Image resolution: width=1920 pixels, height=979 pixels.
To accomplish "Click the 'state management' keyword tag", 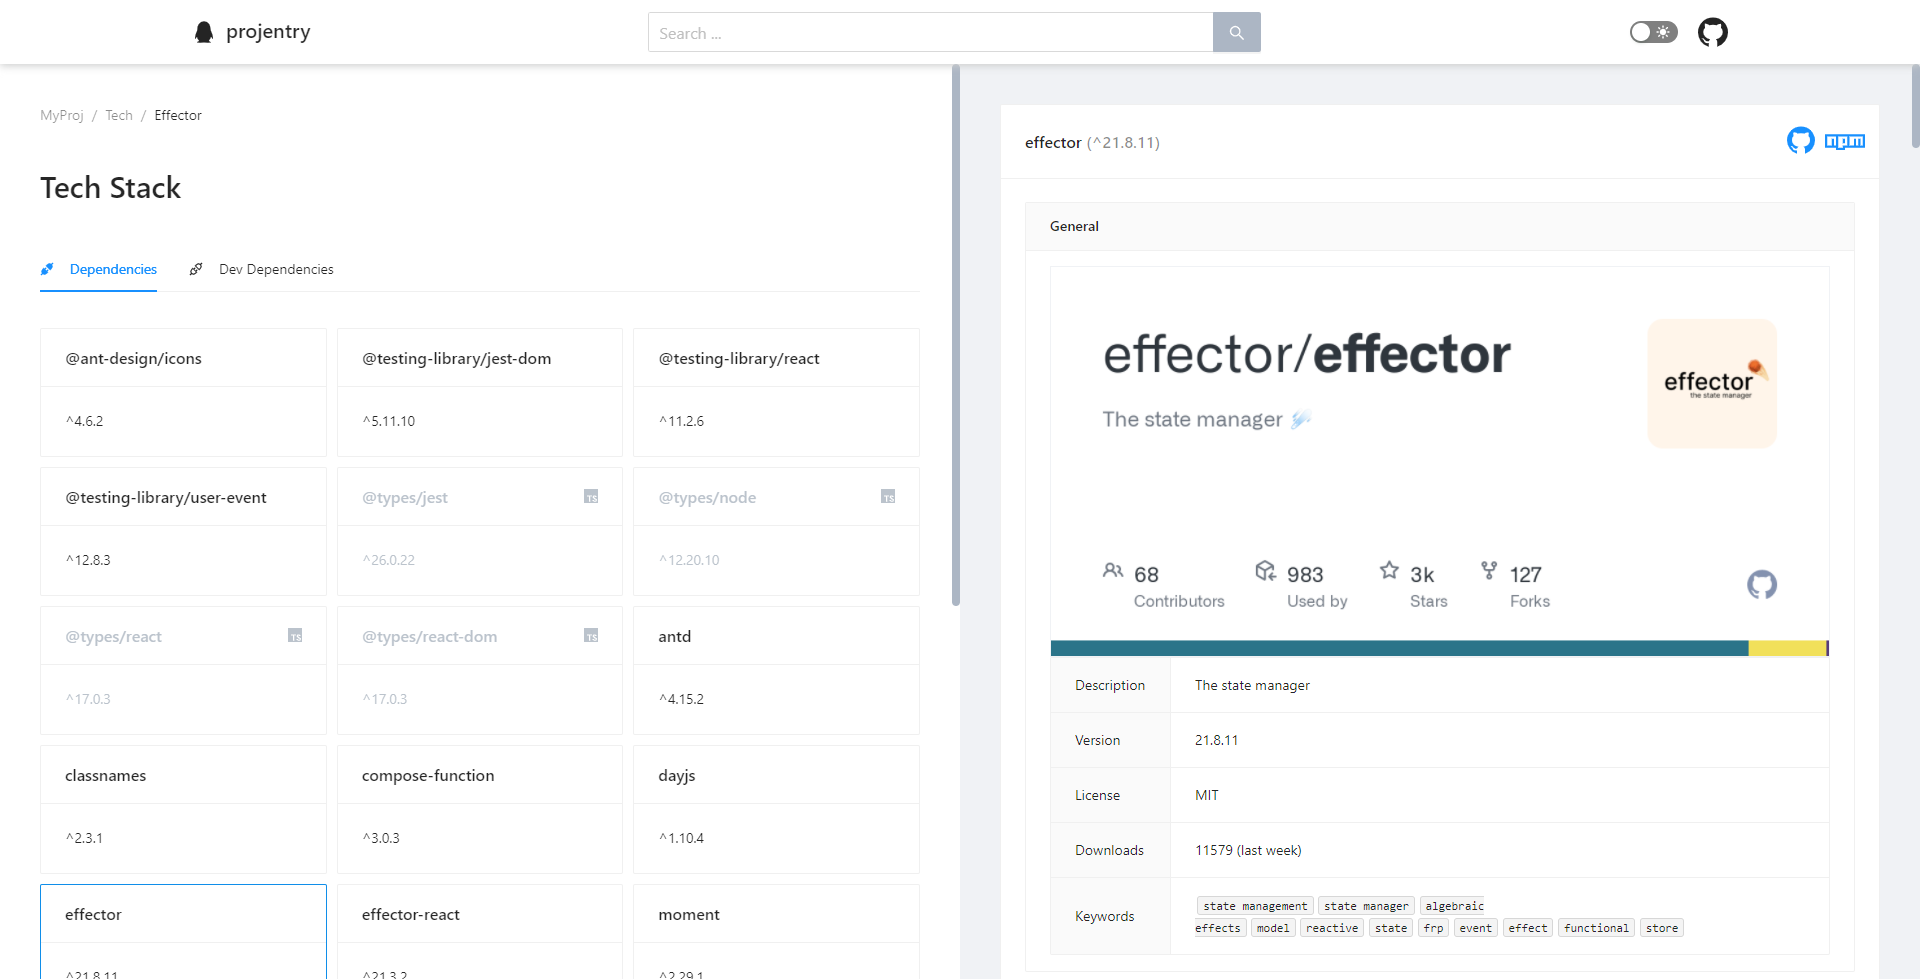I will click(x=1255, y=906).
